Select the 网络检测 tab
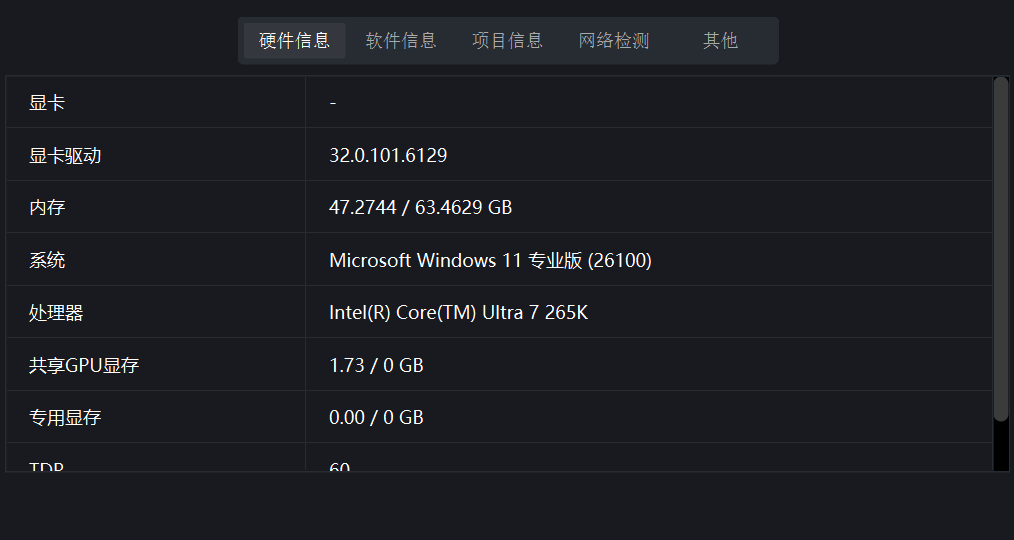The height and width of the screenshot is (540, 1014). pyautogui.click(x=614, y=41)
